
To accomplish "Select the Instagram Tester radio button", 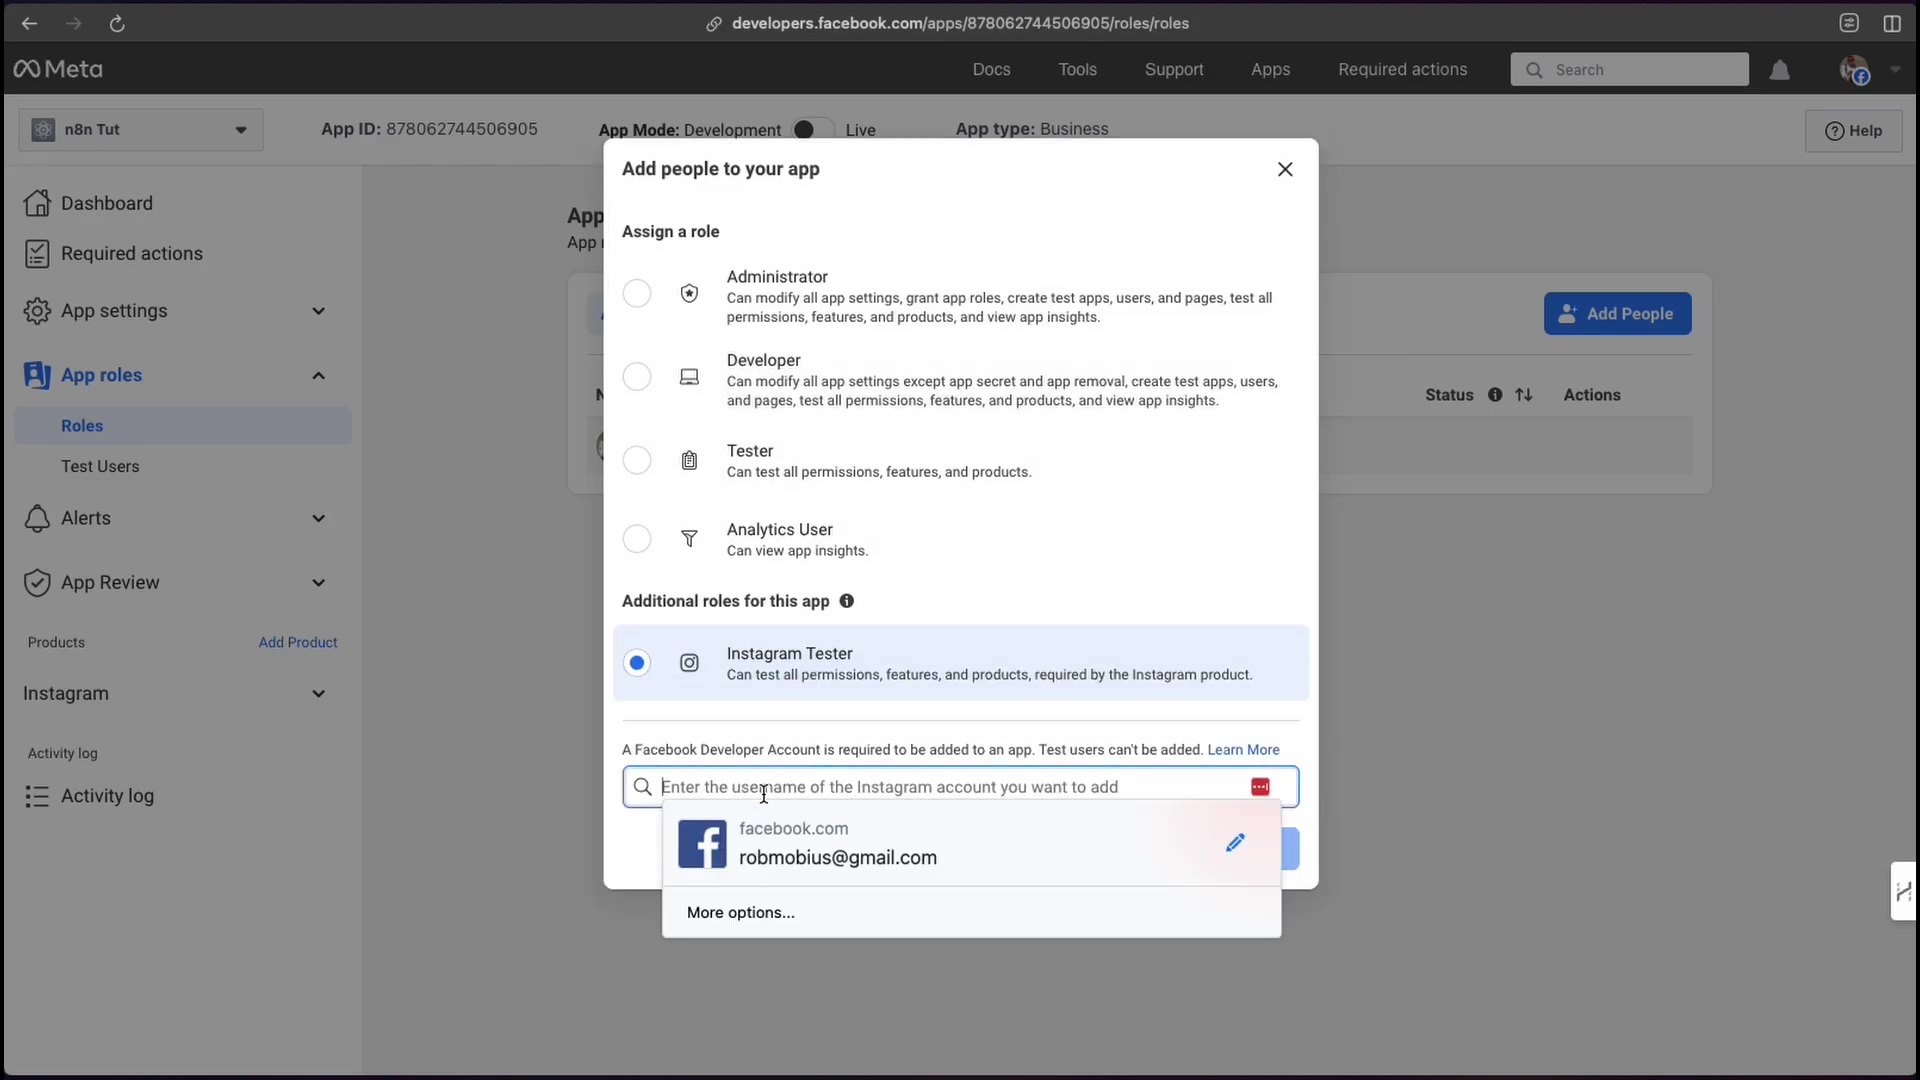I will pos(637,663).
